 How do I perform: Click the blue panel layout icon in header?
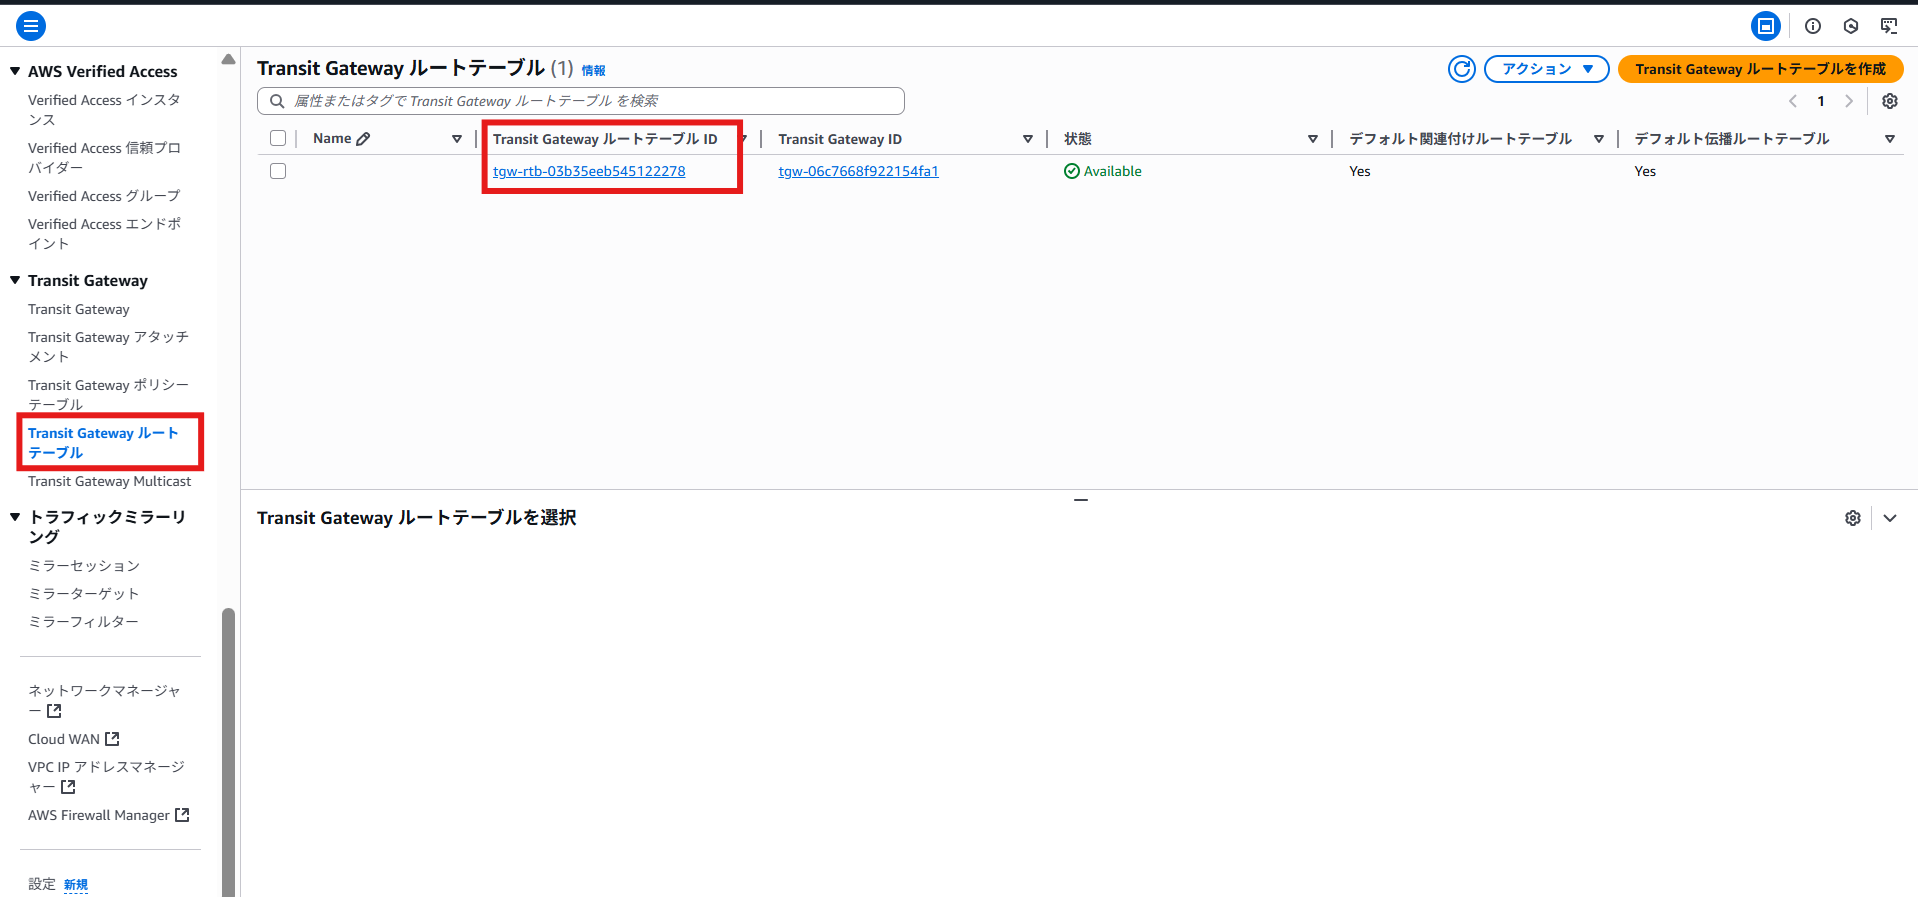(x=1766, y=26)
